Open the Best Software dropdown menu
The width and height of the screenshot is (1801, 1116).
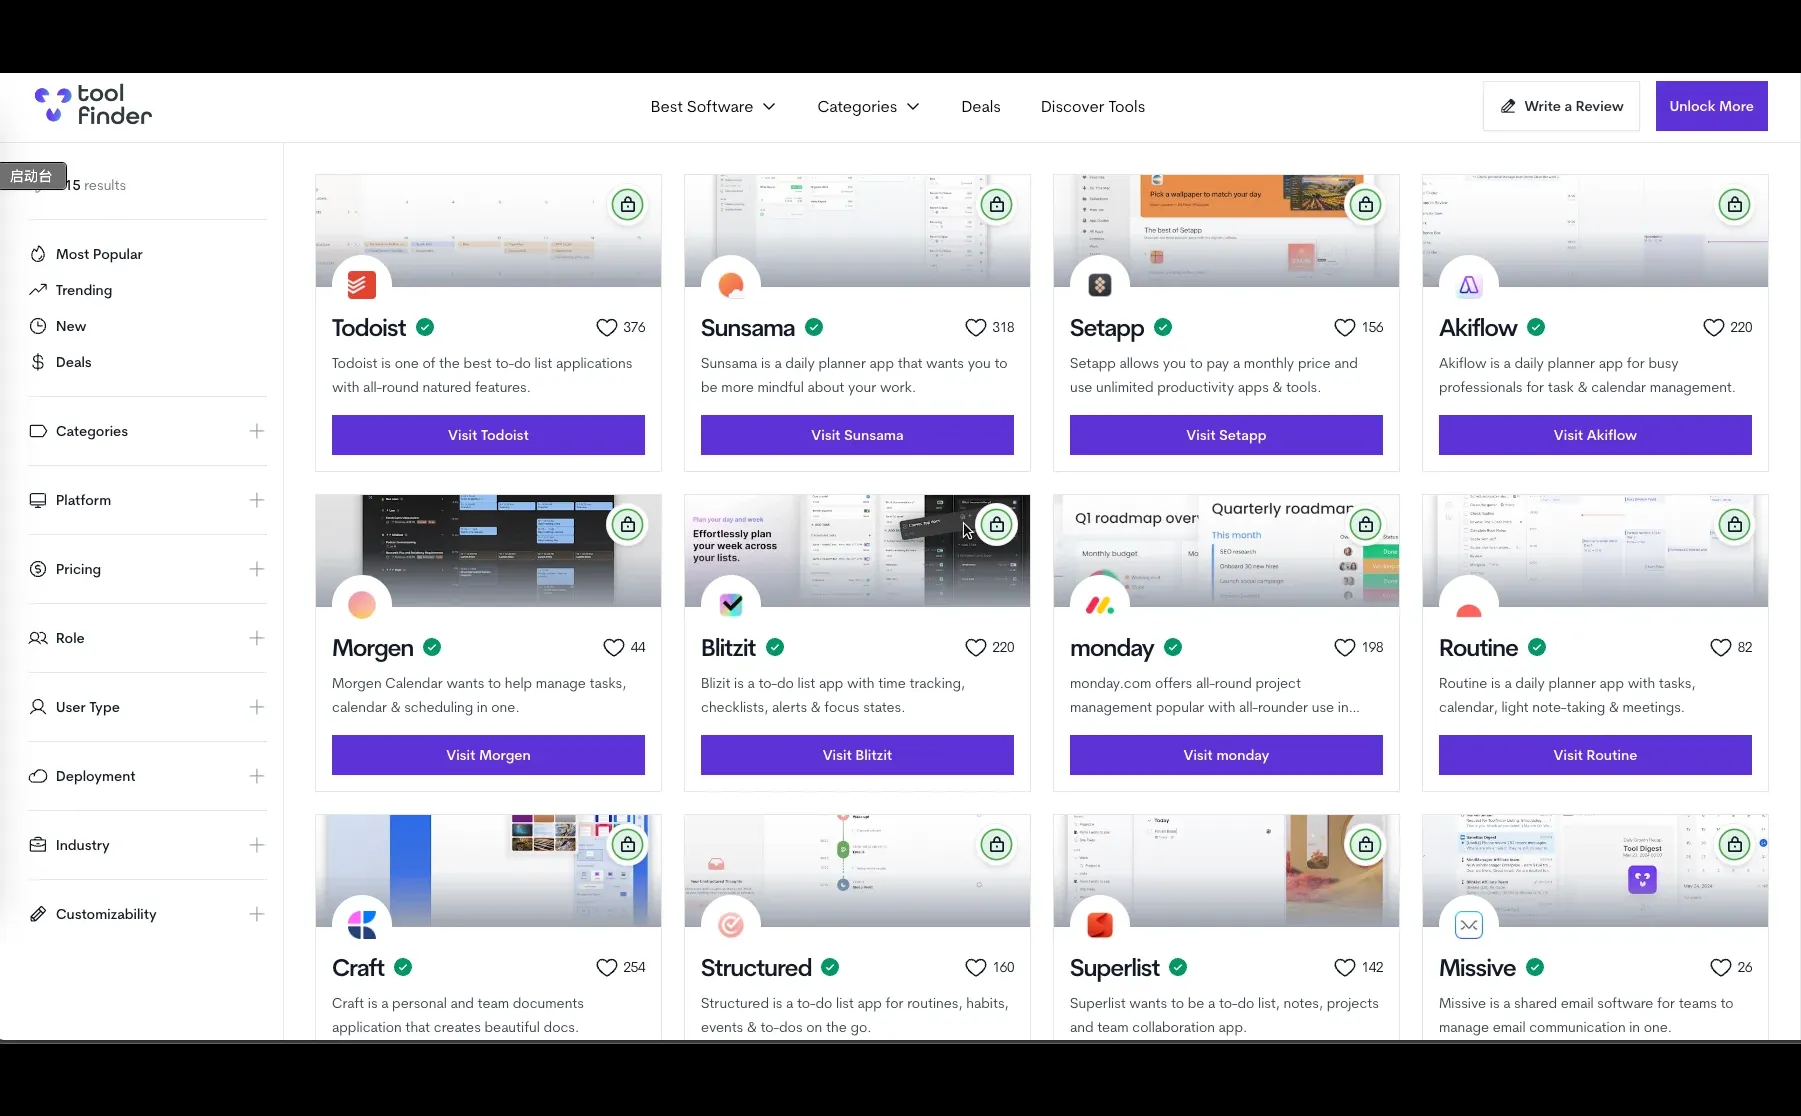[x=713, y=107]
